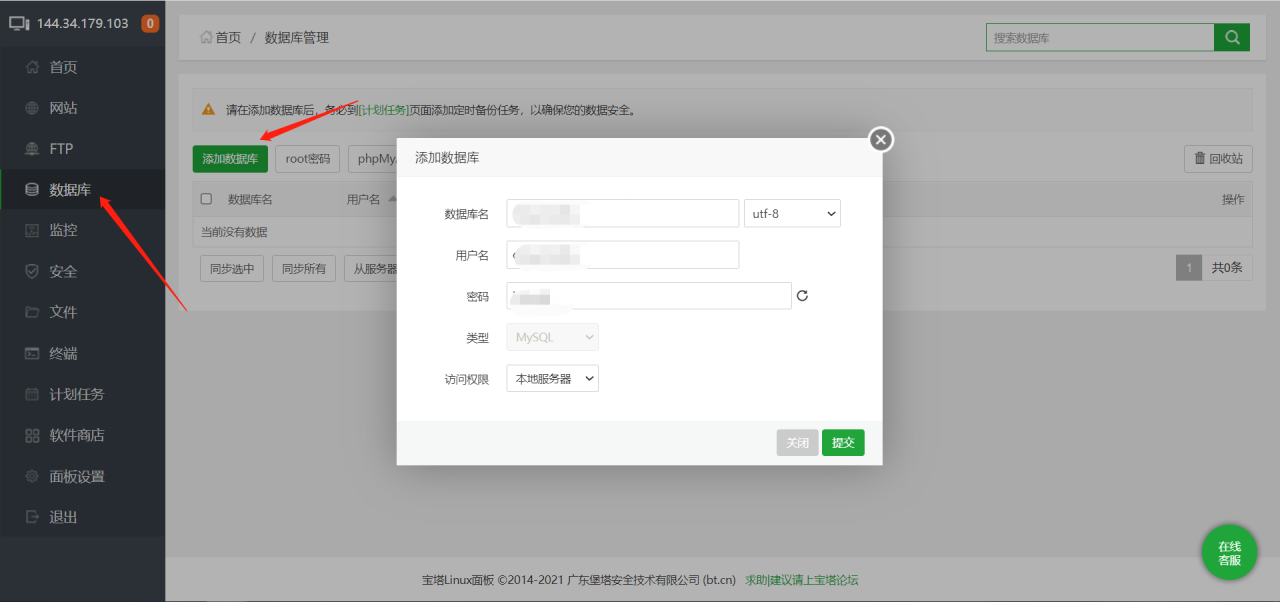Viewport: 1280px width, 602px height.
Task: Open the 安全 security shield icon
Action: (x=34, y=270)
